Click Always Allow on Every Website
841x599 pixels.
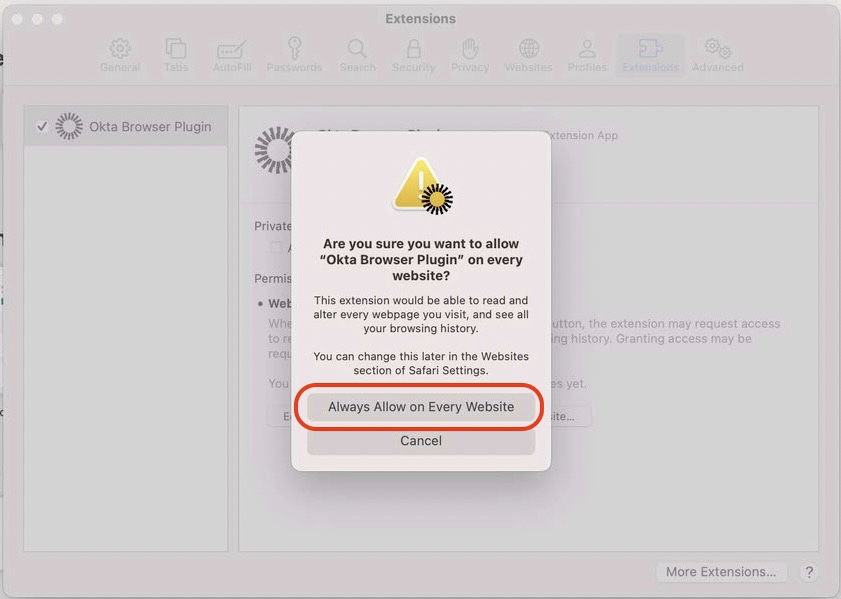click(421, 406)
